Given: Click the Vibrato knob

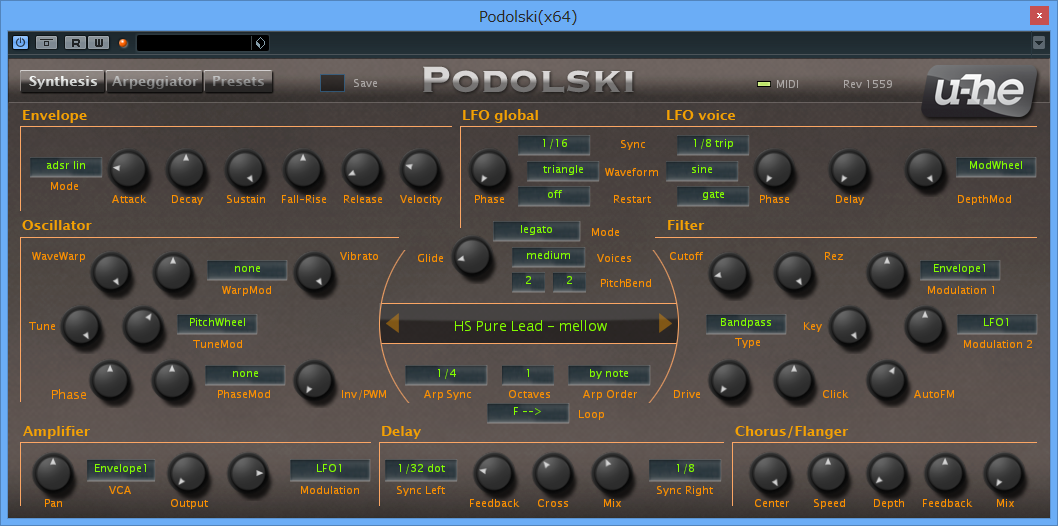Looking at the screenshot, I should [x=315, y=272].
